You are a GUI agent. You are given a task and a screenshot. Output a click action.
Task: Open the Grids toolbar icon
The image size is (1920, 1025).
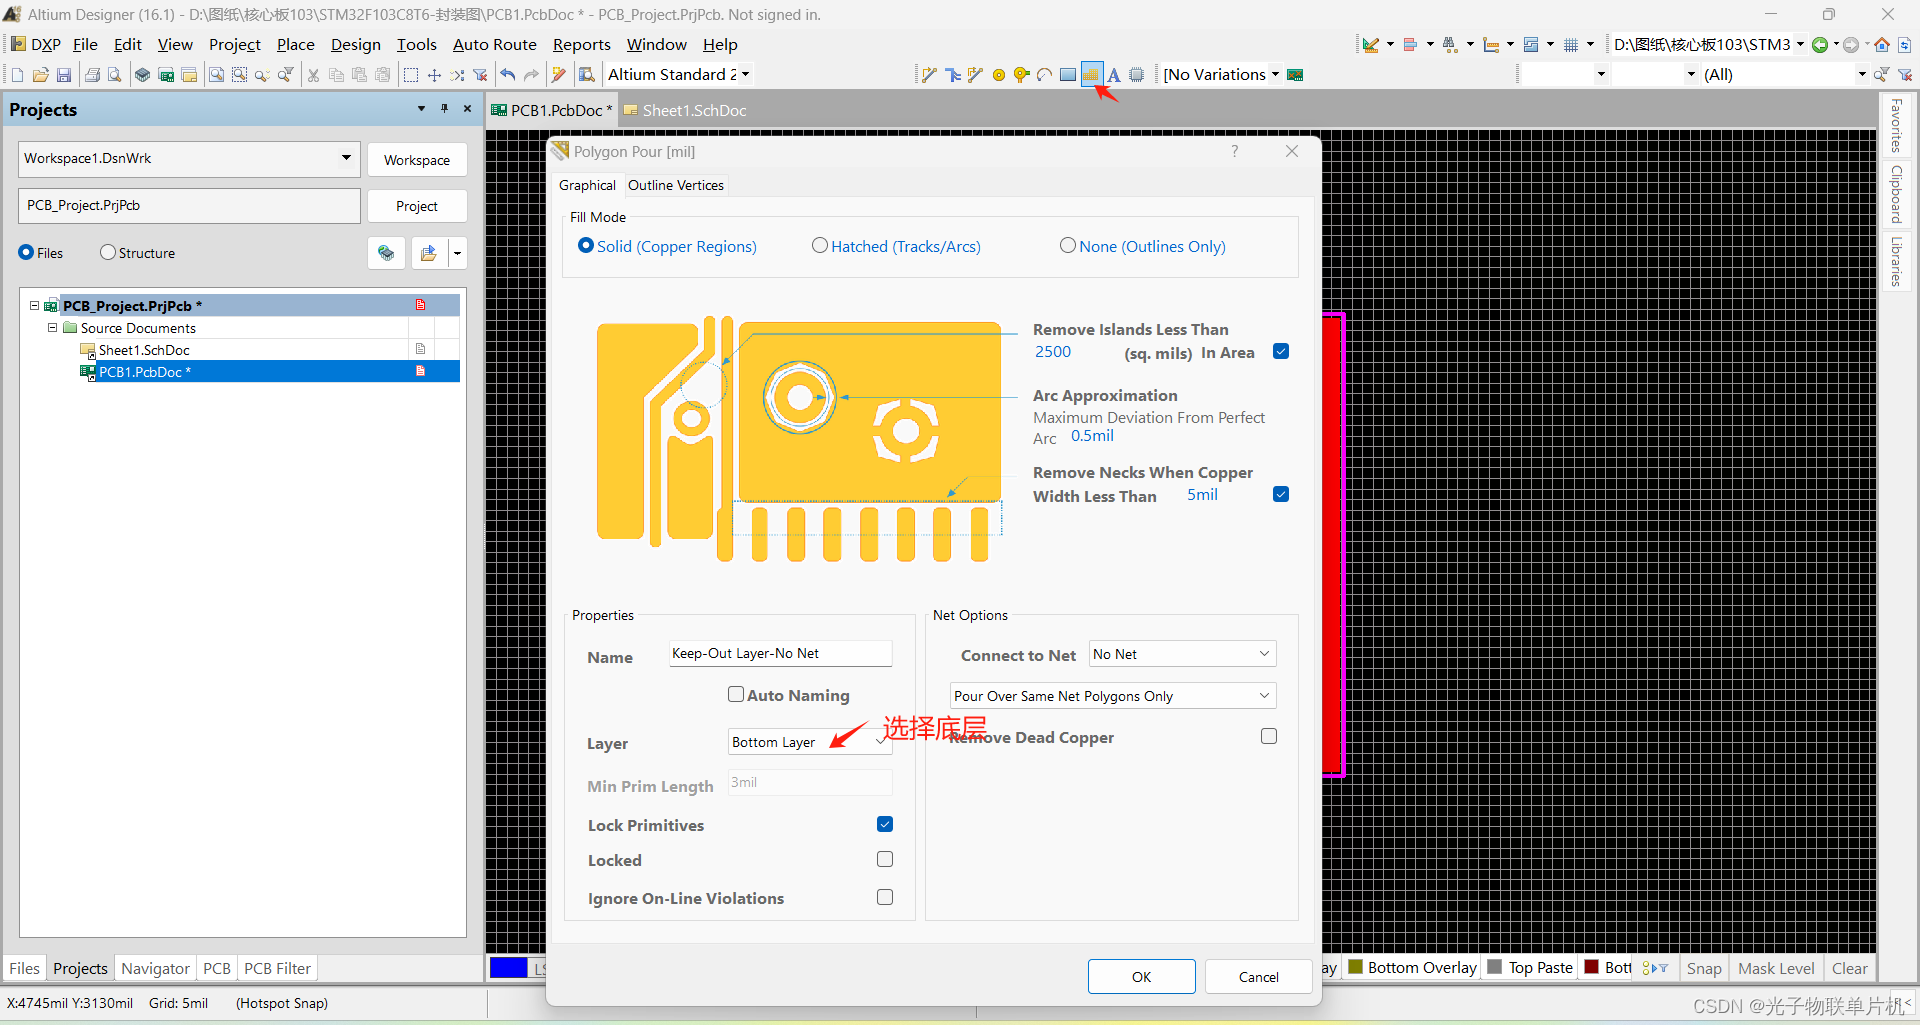point(1571,45)
